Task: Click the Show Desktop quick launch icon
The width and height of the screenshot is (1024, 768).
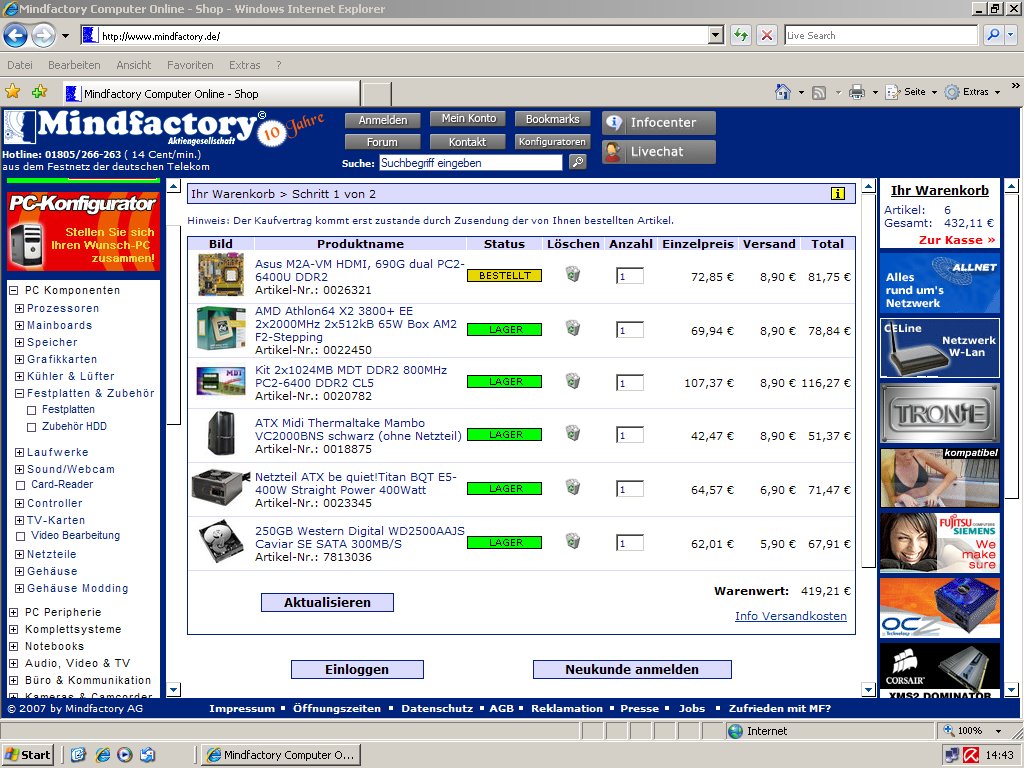Action: click(x=78, y=755)
